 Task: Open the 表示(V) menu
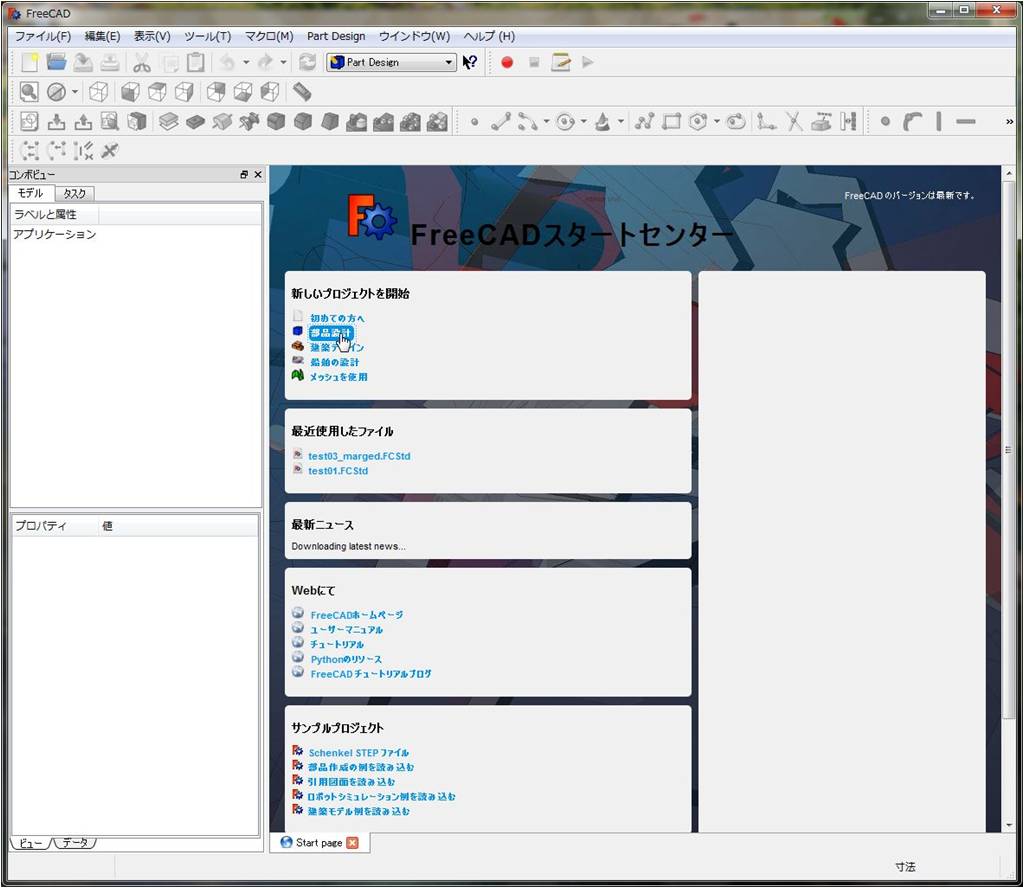tap(152, 37)
